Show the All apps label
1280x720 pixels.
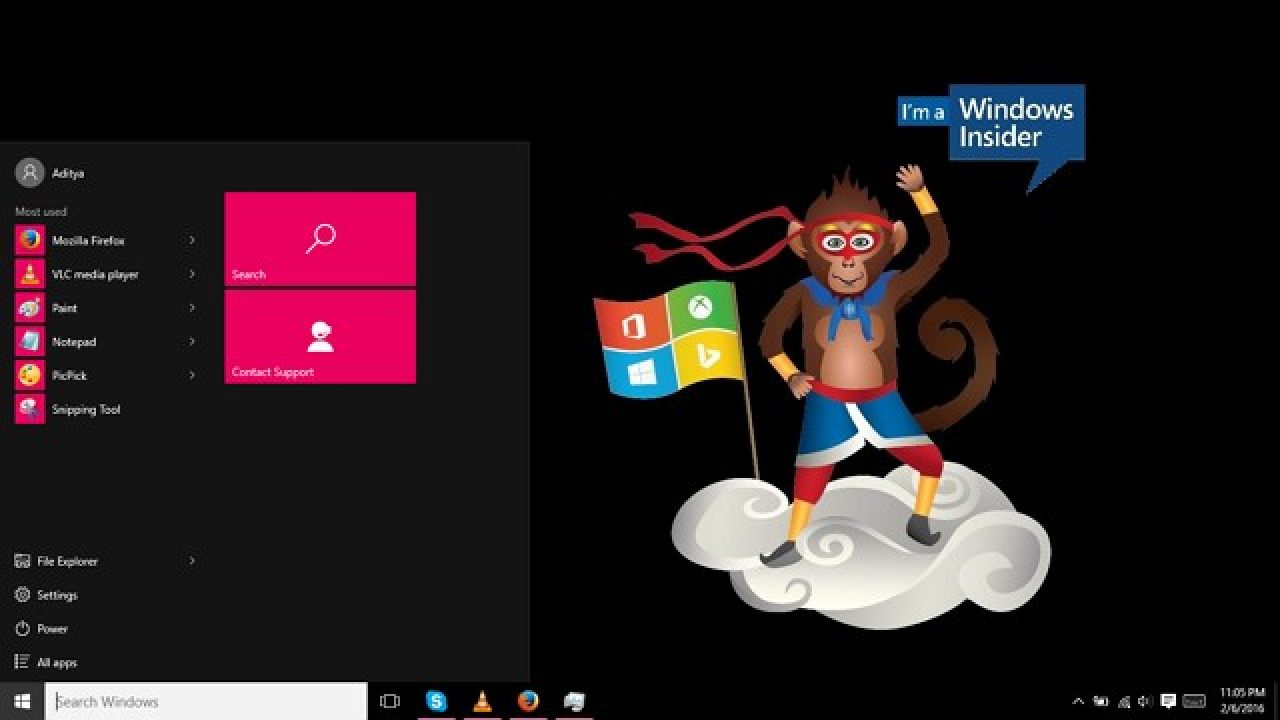(x=57, y=662)
